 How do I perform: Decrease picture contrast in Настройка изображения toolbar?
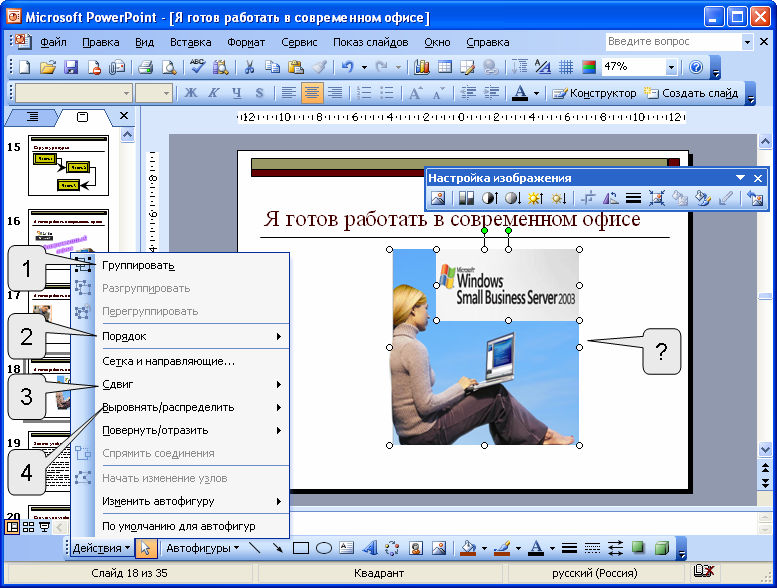[512, 199]
